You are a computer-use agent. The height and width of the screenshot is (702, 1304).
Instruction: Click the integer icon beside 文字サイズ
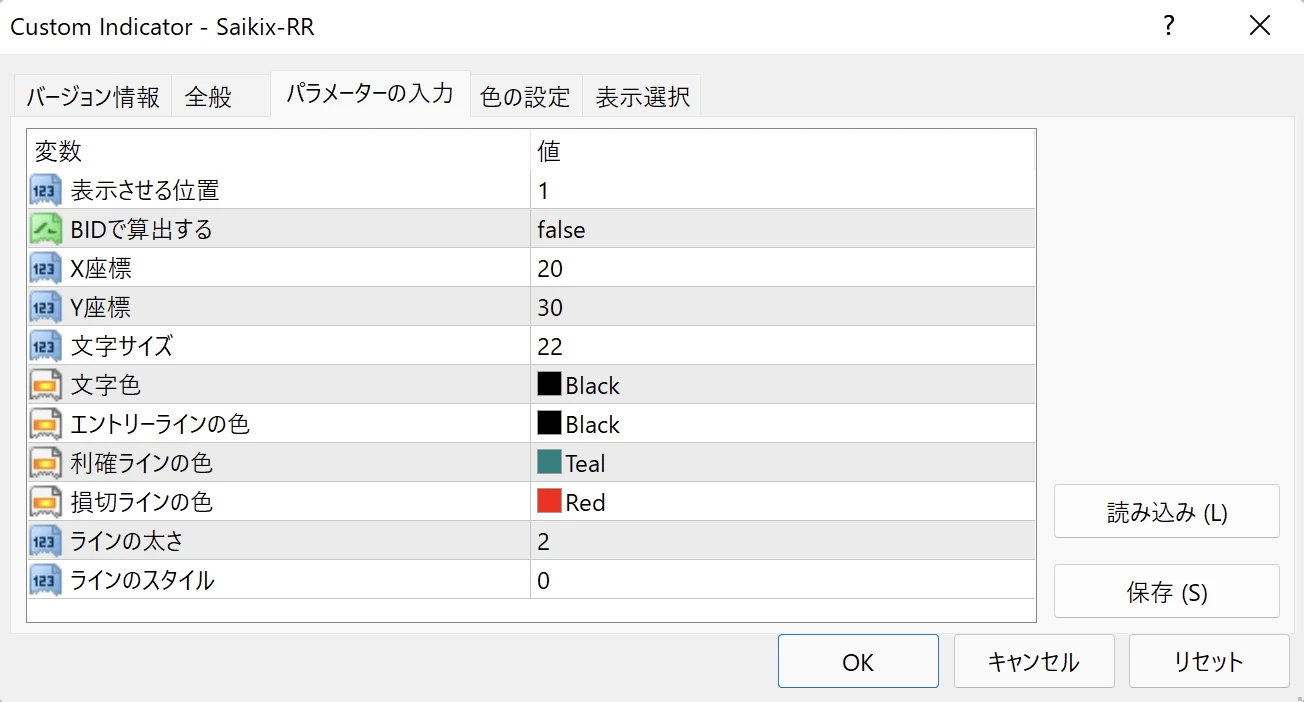click(x=45, y=346)
